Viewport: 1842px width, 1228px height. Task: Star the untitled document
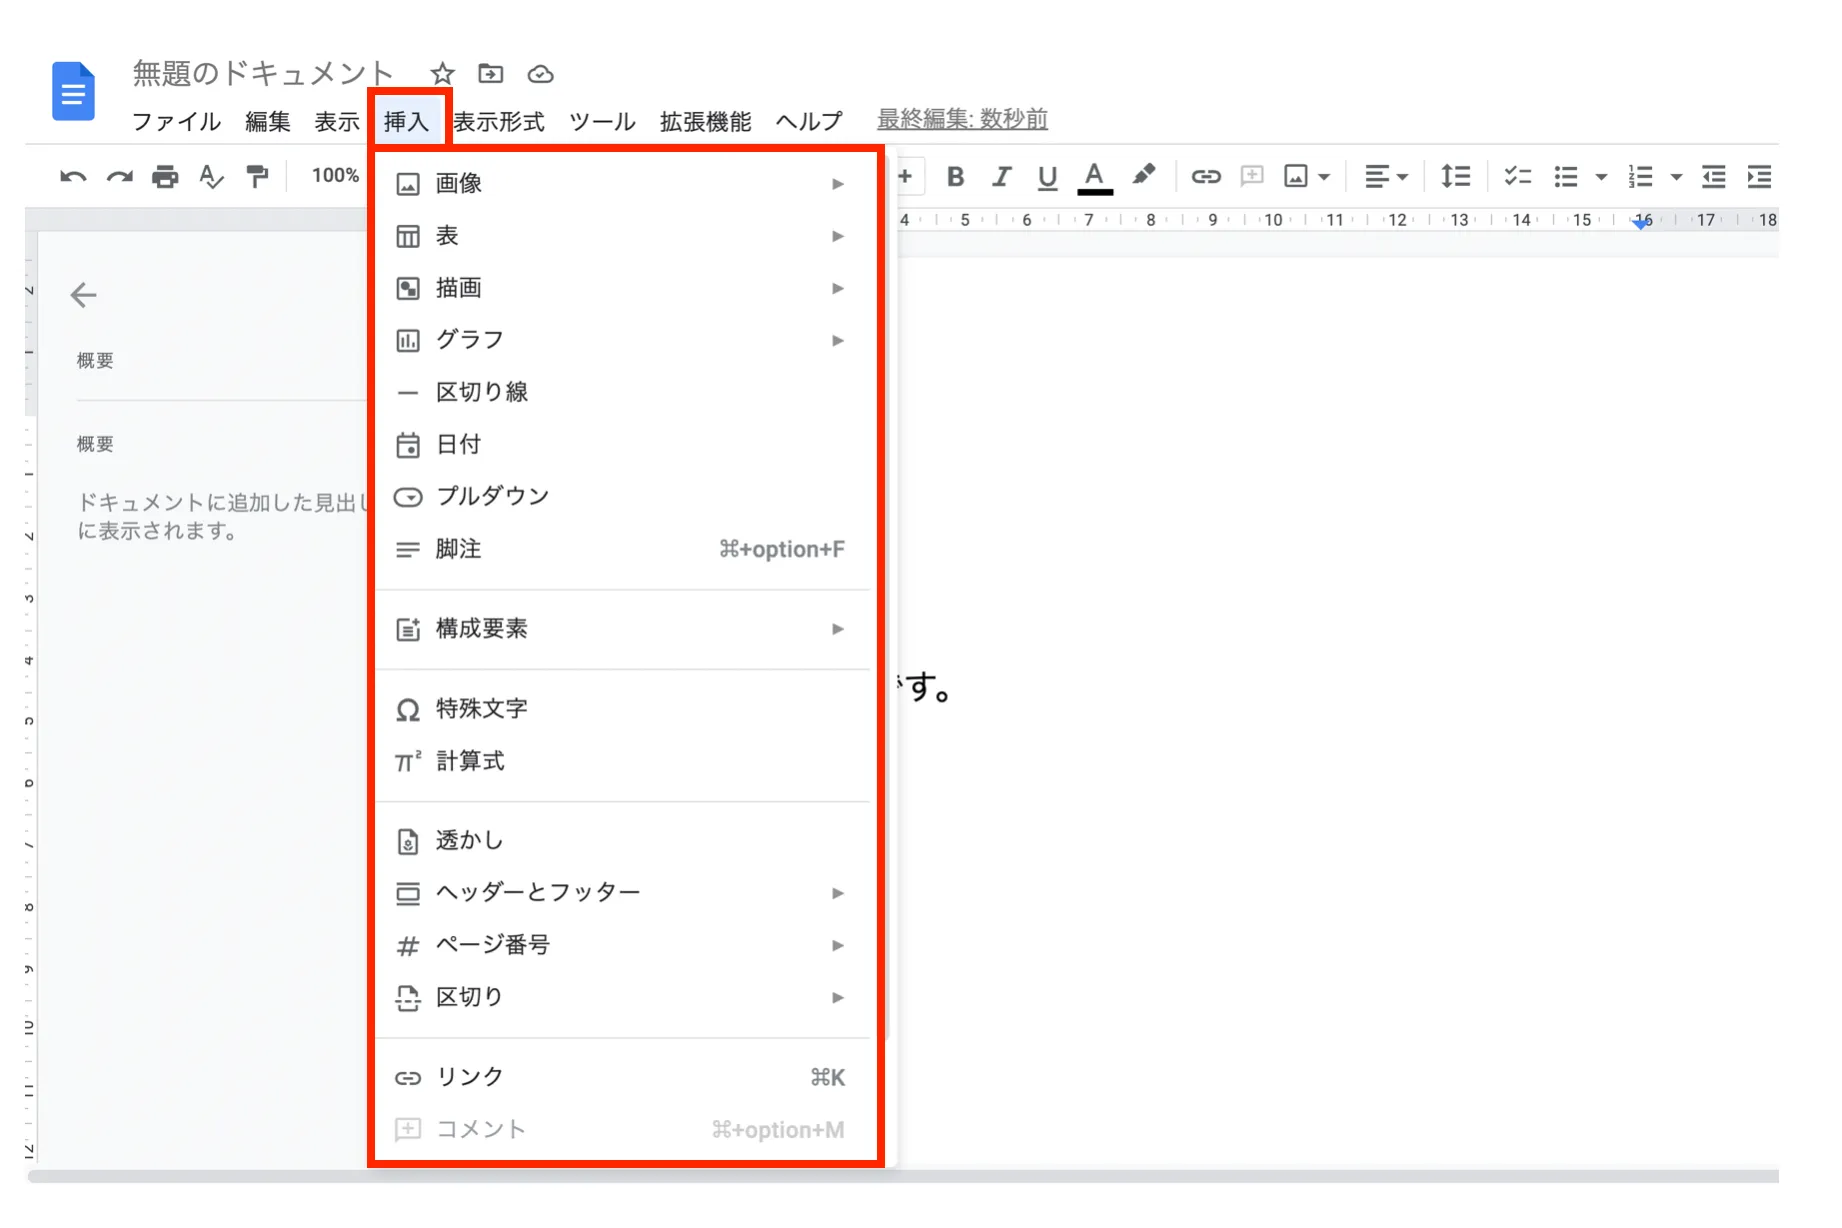[x=442, y=74]
